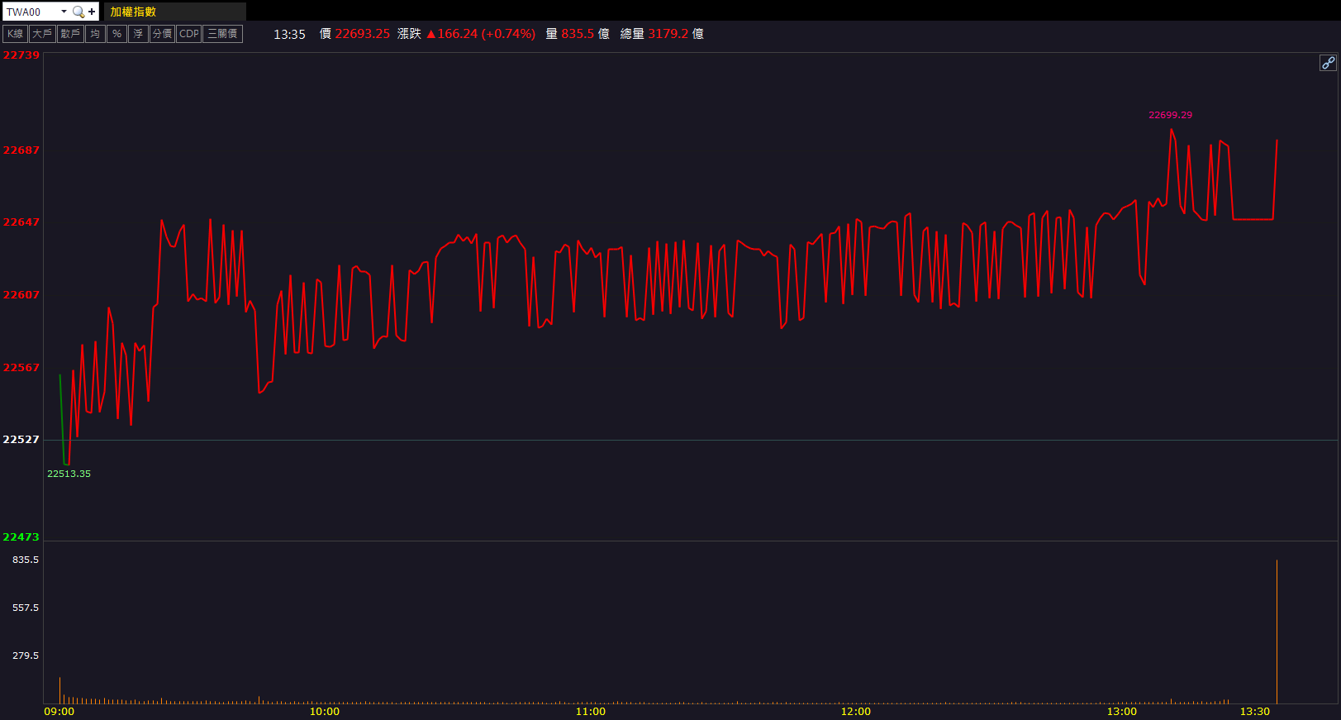Click the magnifier search icon beside TWA00
Viewport: 1341px width, 720px height.
point(78,12)
